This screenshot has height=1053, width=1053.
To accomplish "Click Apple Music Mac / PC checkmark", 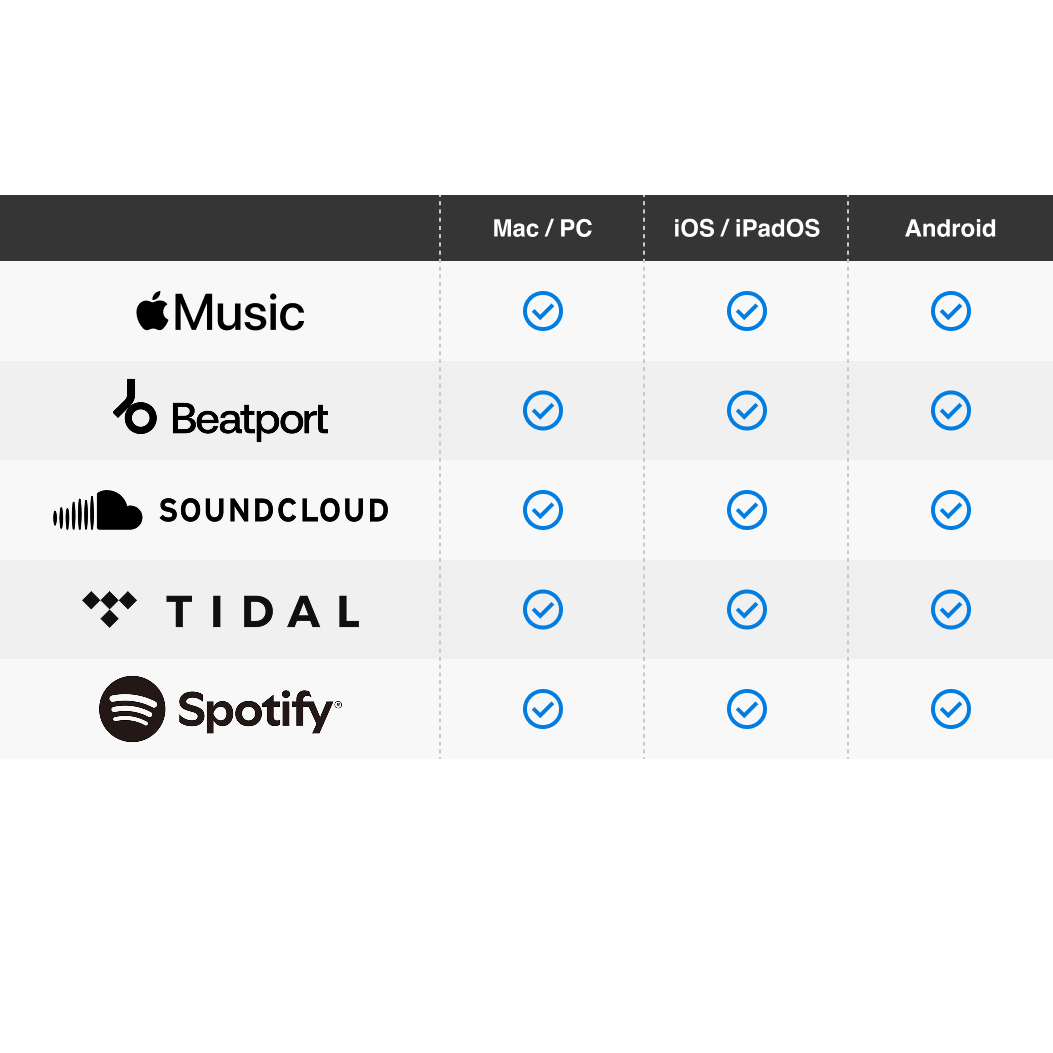I will coord(543,311).
